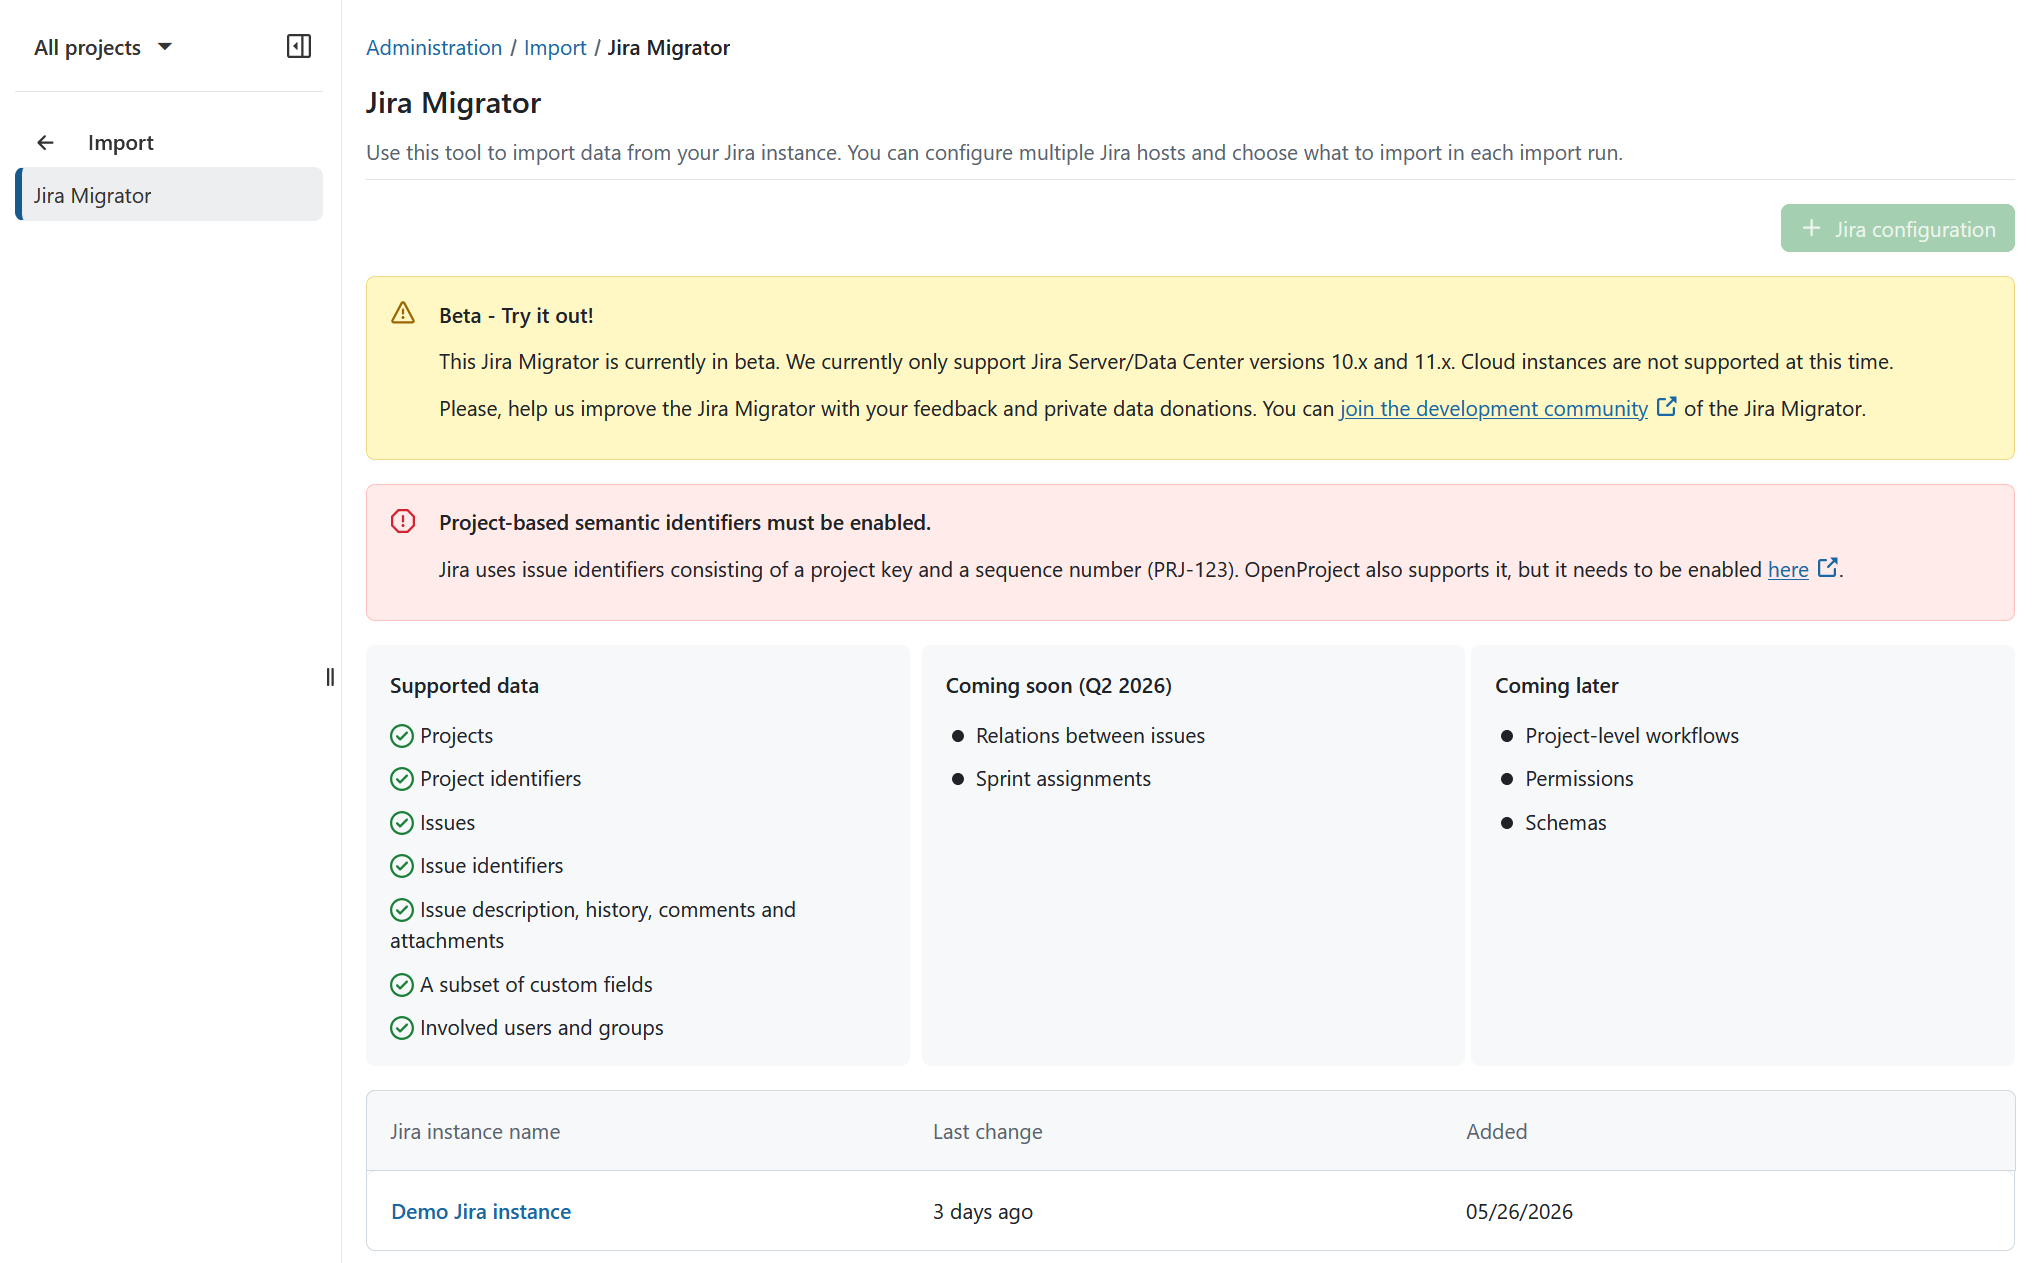
Task: Click the sidebar resize handle
Action: (330, 677)
